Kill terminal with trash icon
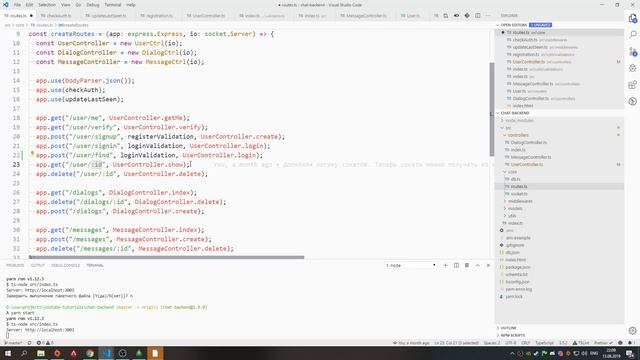The image size is (640, 360). click(467, 265)
